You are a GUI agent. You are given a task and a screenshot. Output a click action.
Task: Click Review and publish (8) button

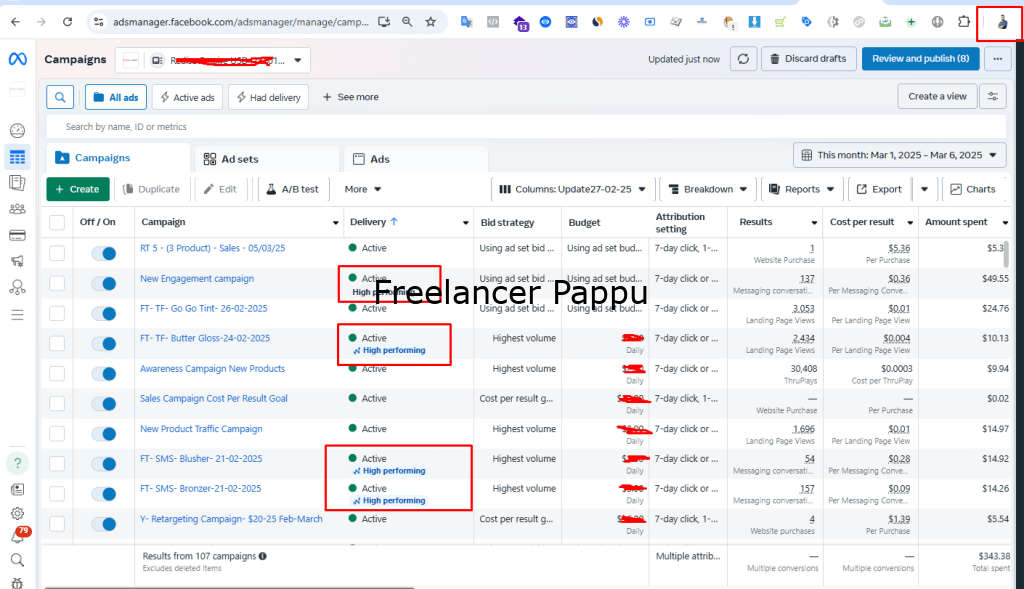pyautogui.click(x=920, y=59)
